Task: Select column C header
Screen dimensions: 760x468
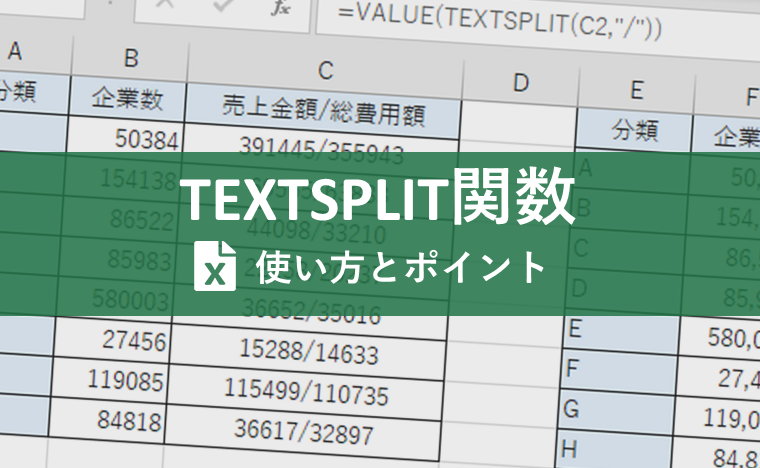Action: click(323, 69)
